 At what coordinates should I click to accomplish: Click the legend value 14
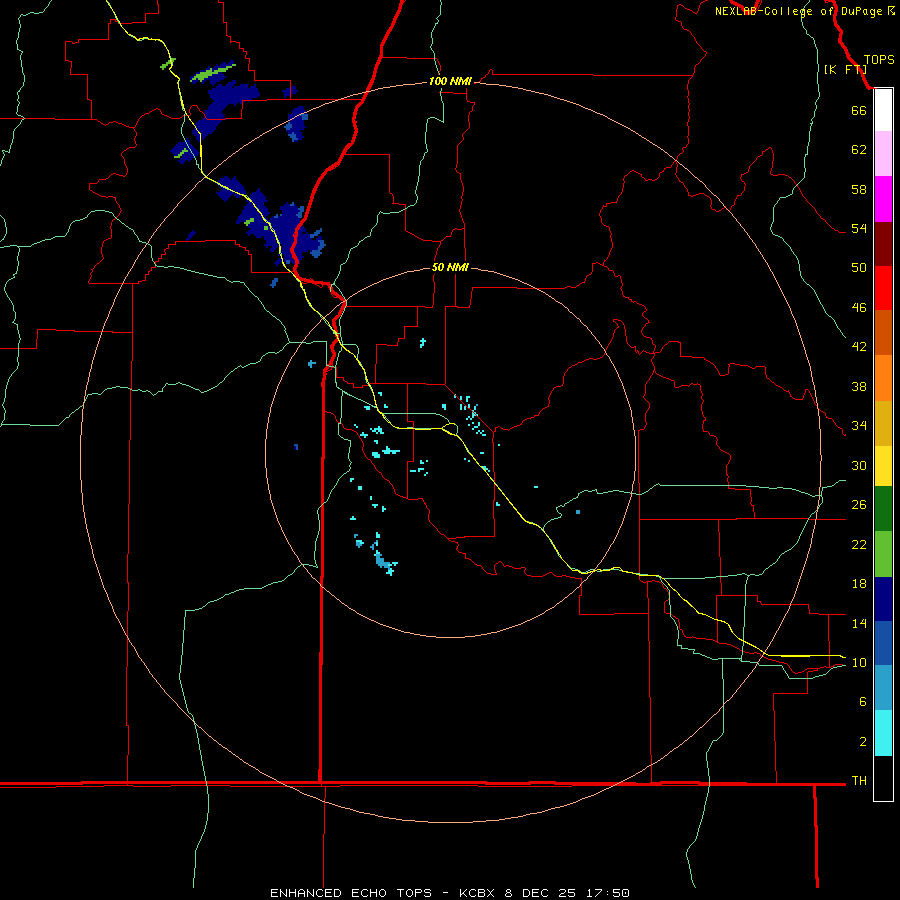click(x=859, y=623)
